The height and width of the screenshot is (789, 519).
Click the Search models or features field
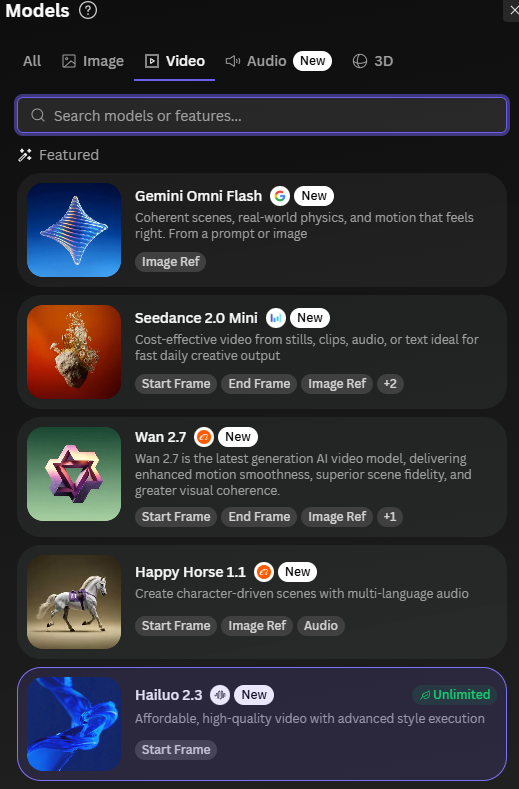[x=262, y=115]
